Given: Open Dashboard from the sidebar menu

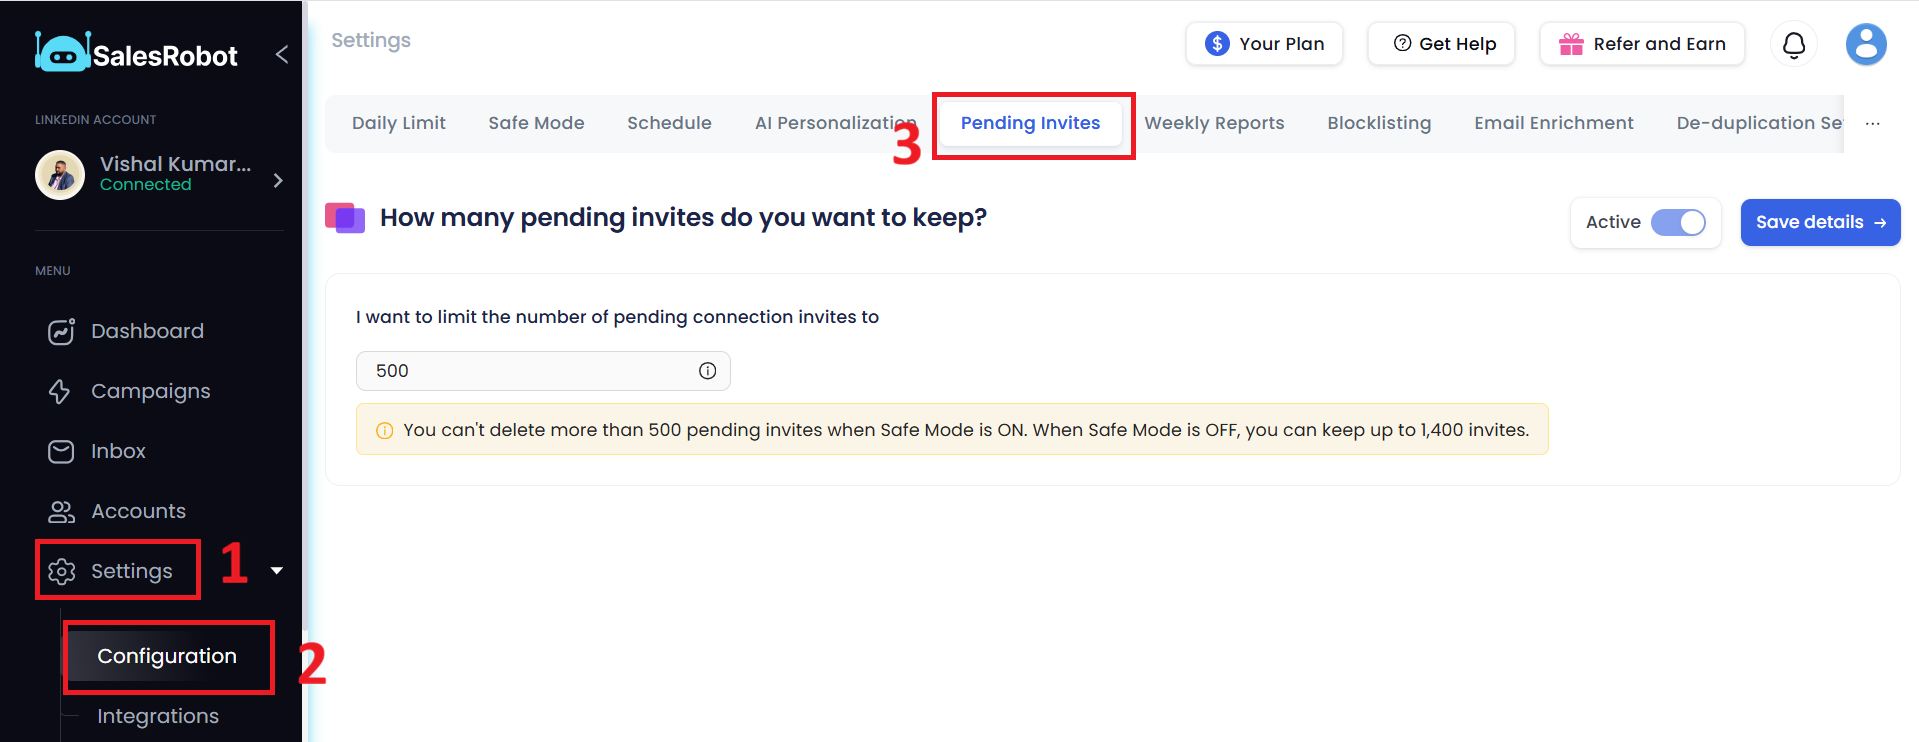Looking at the screenshot, I should [x=147, y=331].
